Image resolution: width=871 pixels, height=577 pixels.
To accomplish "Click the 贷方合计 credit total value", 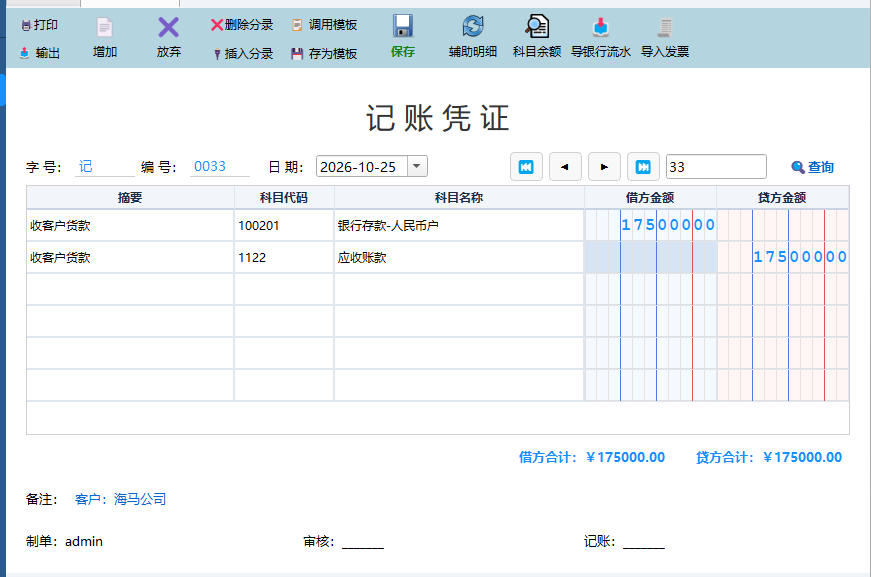I will coord(803,458).
